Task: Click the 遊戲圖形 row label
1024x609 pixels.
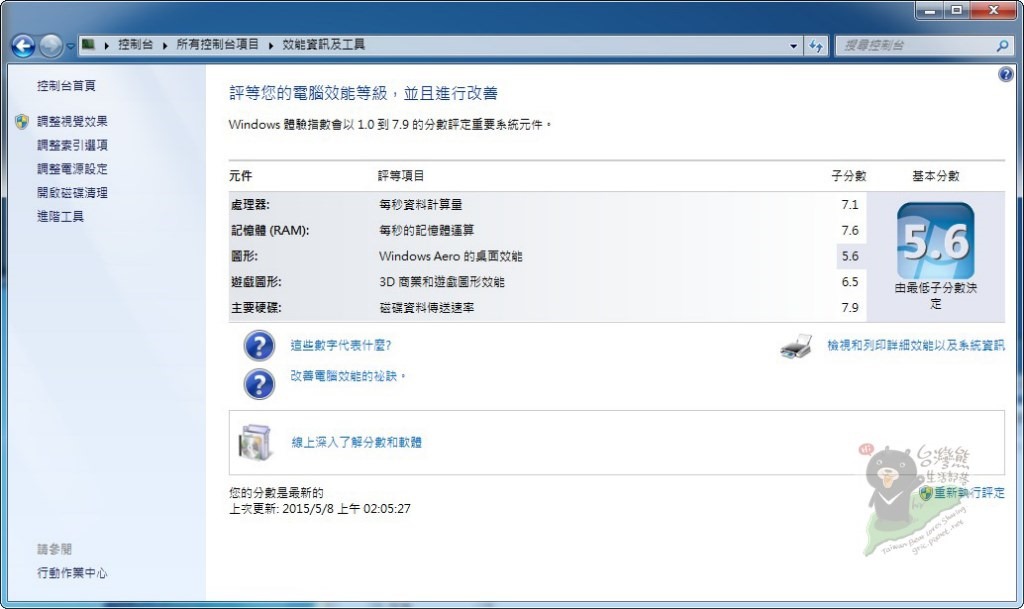Action: [256, 282]
